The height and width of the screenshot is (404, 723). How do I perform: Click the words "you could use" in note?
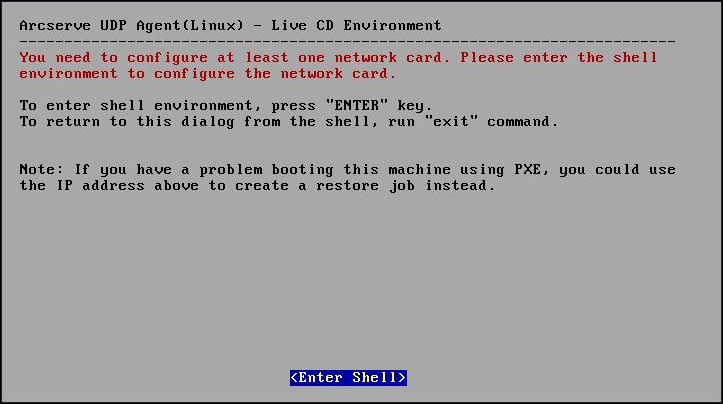pyautogui.click(x=617, y=170)
